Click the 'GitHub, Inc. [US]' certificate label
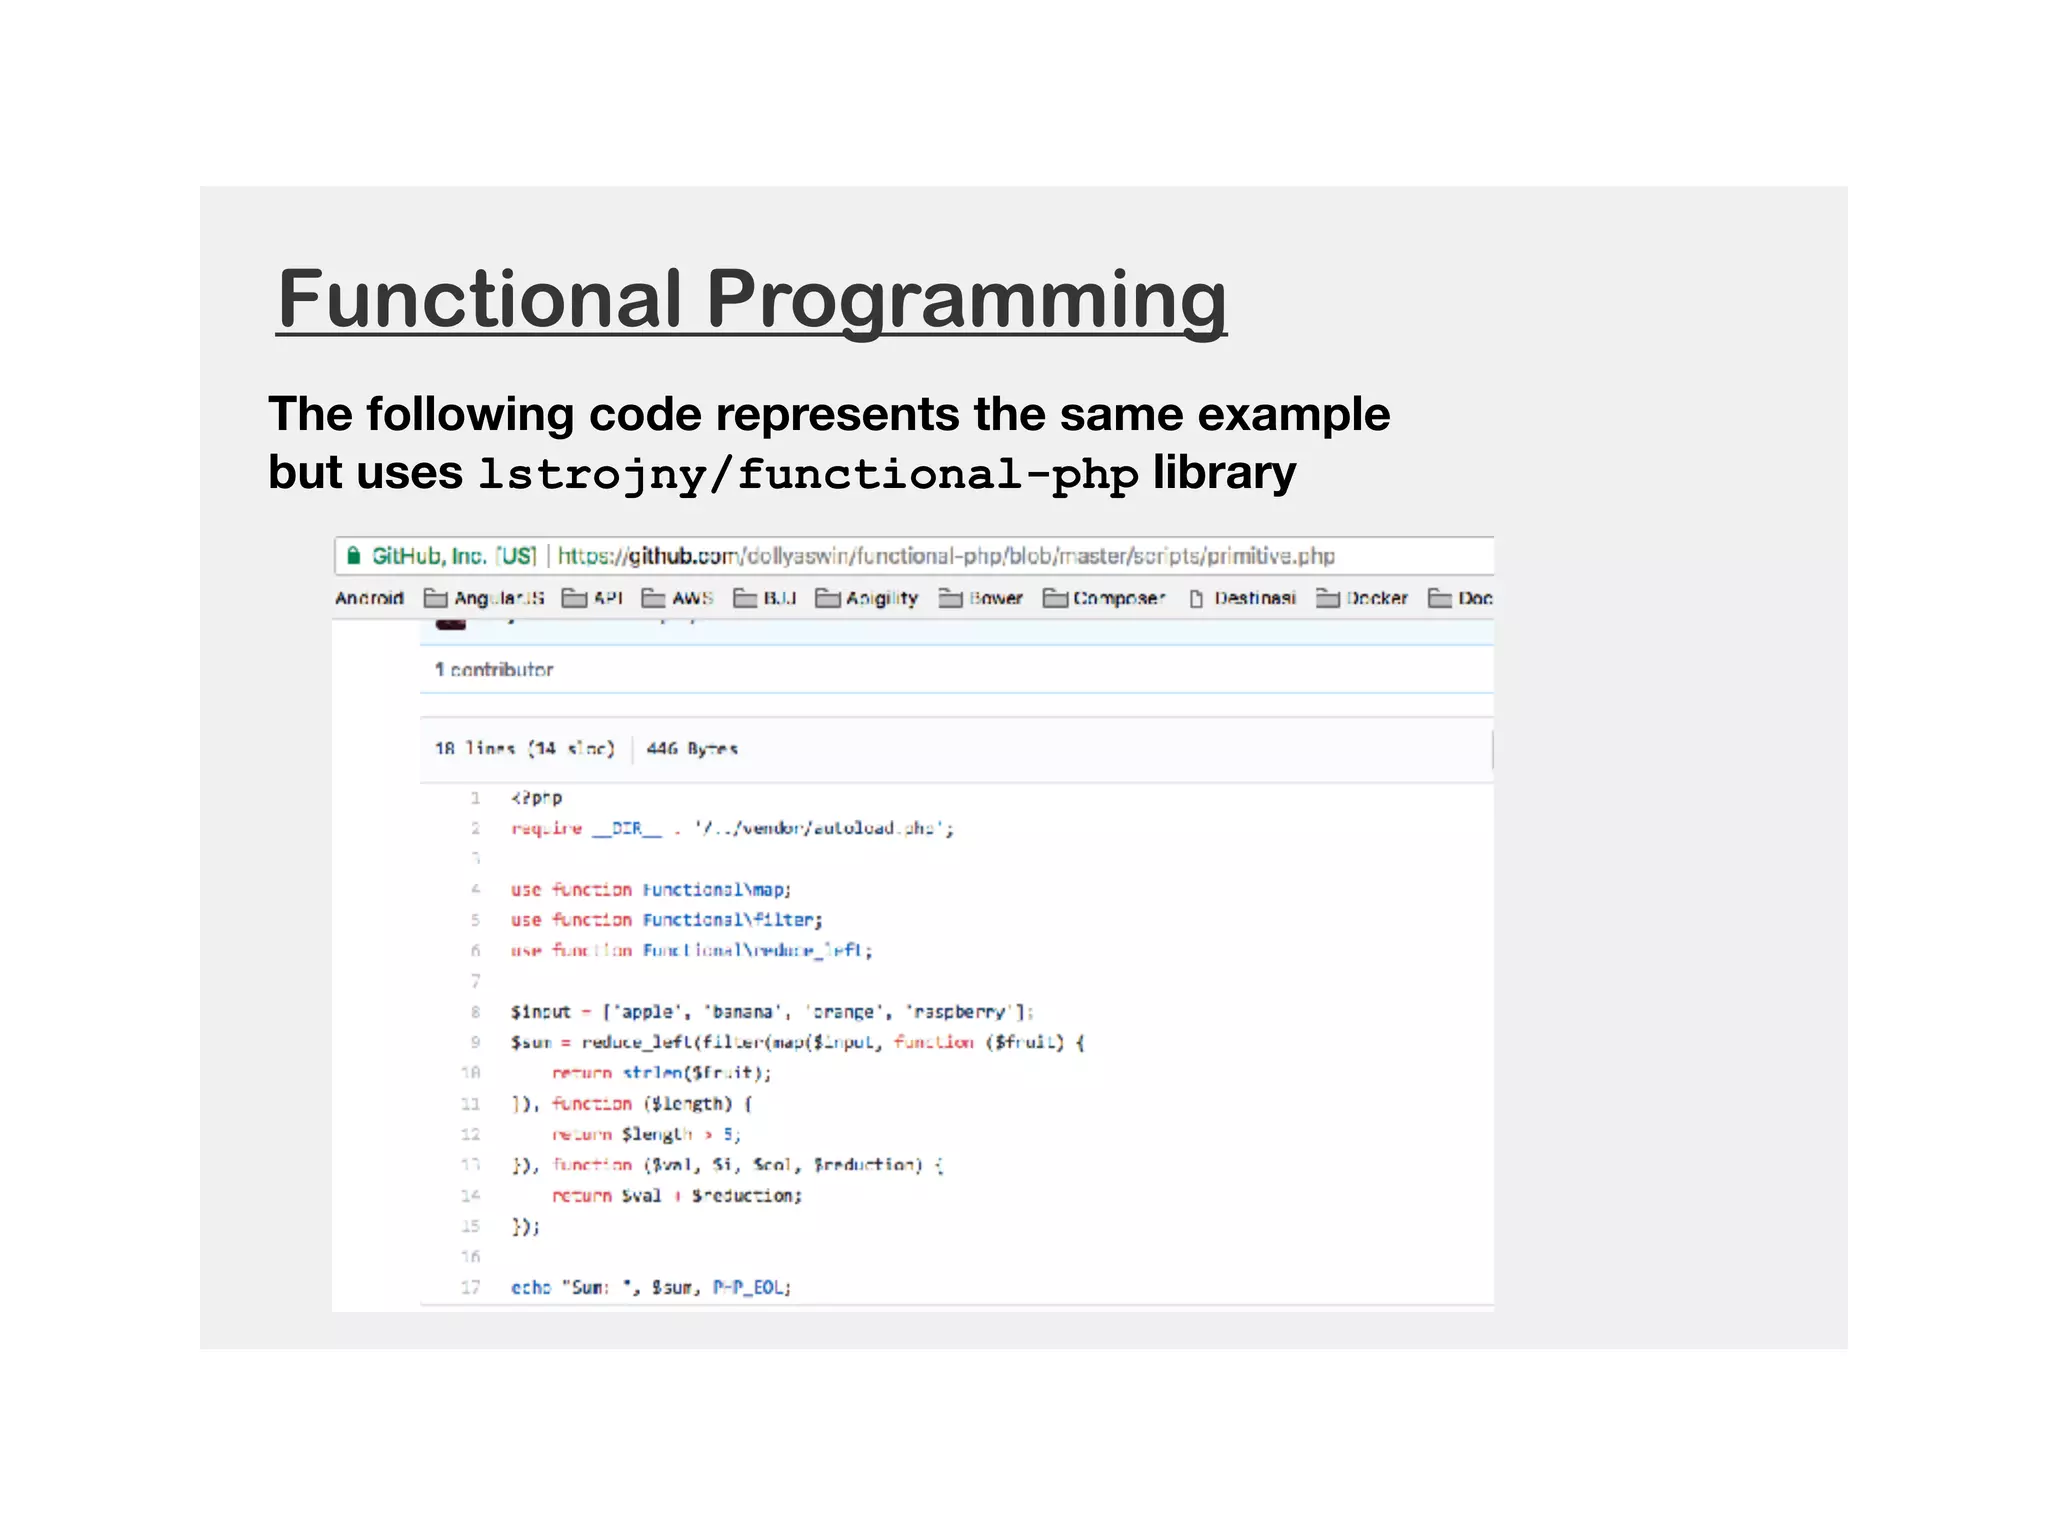 455,555
